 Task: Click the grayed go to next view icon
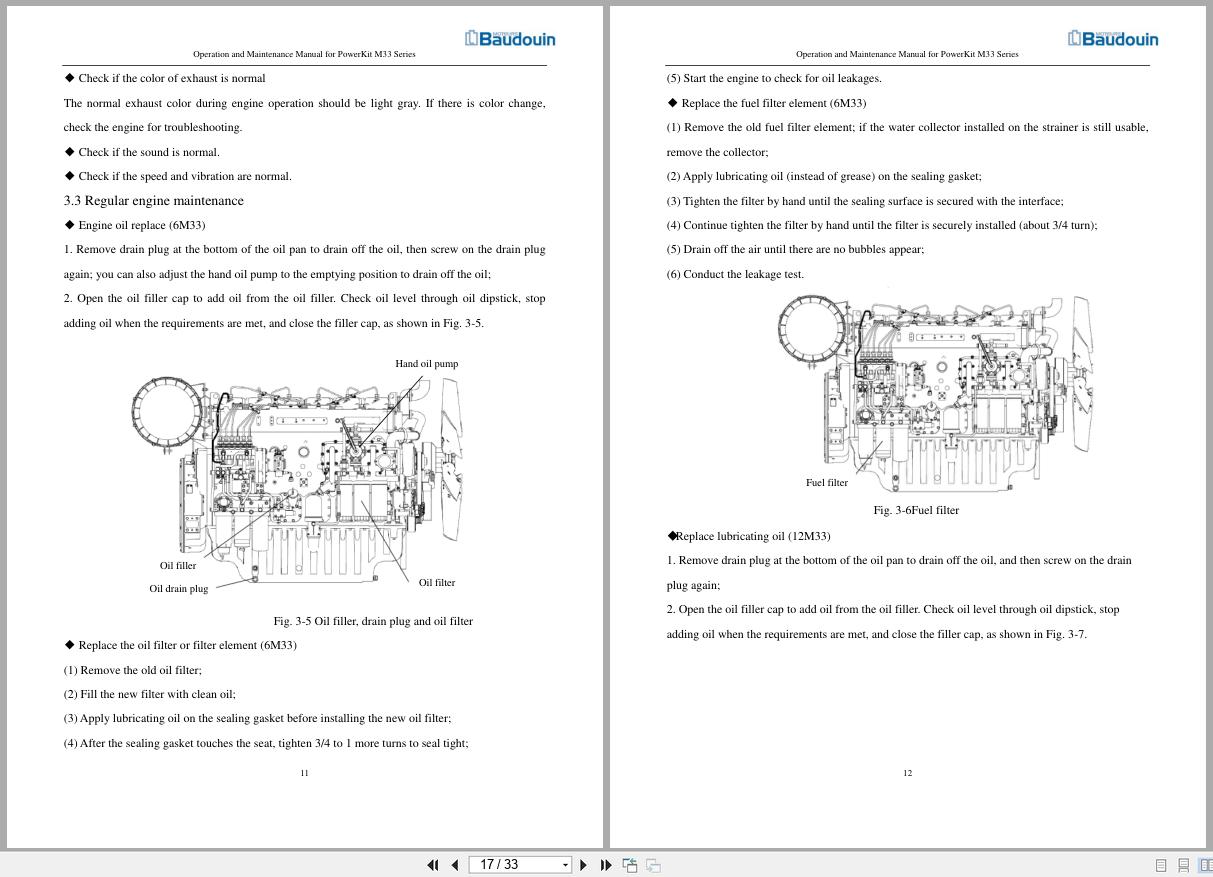point(653,865)
